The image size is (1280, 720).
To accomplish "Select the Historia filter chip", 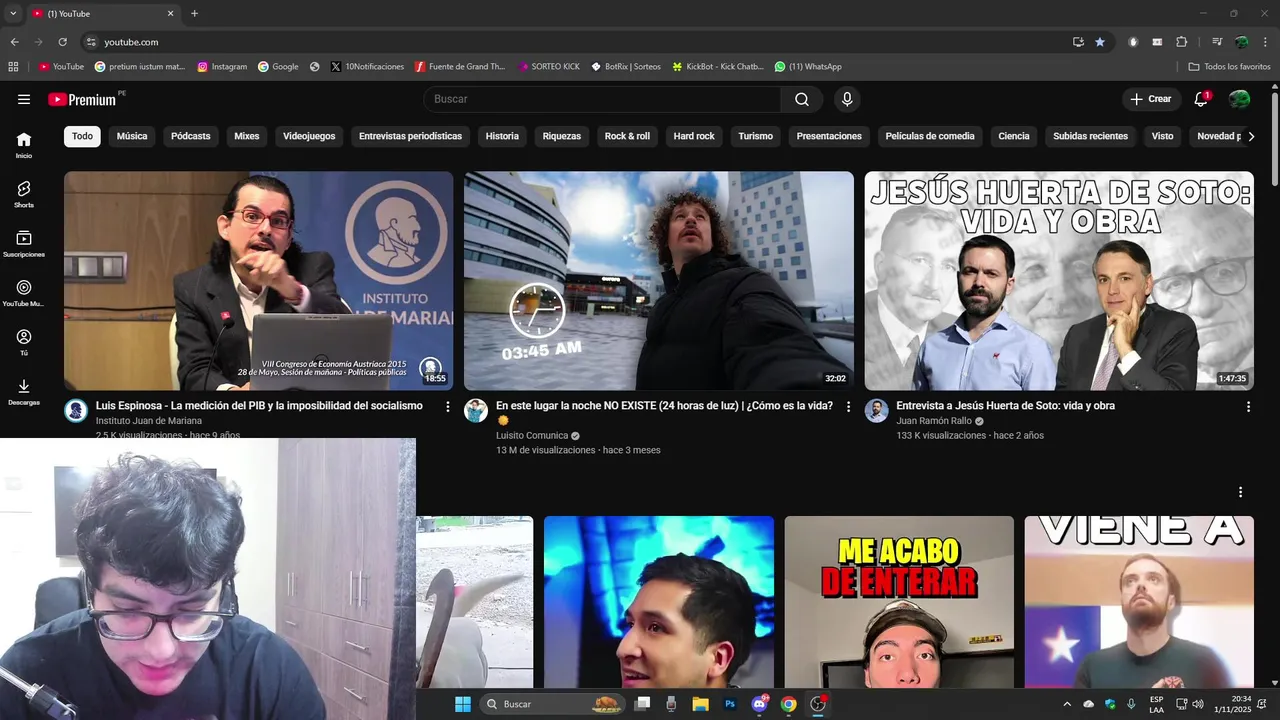I will (502, 136).
